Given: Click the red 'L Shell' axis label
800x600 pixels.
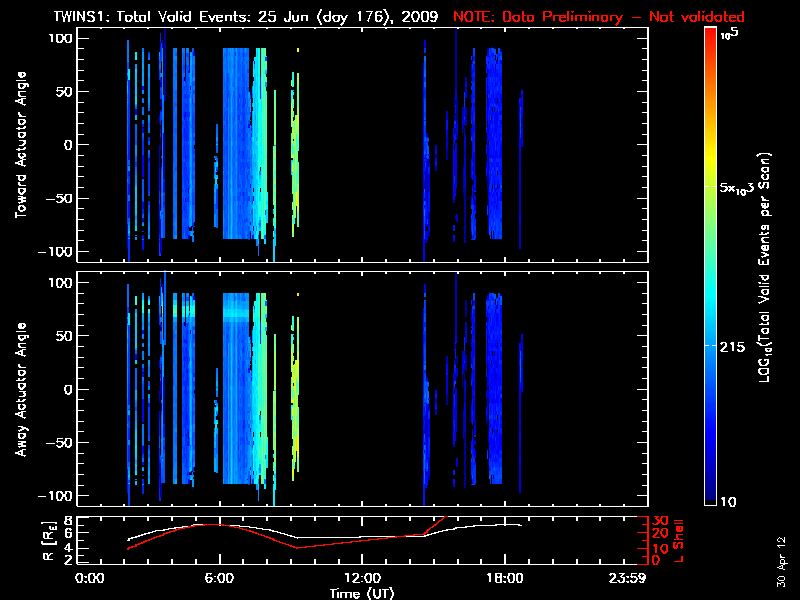Looking at the screenshot, I should coord(683,539).
